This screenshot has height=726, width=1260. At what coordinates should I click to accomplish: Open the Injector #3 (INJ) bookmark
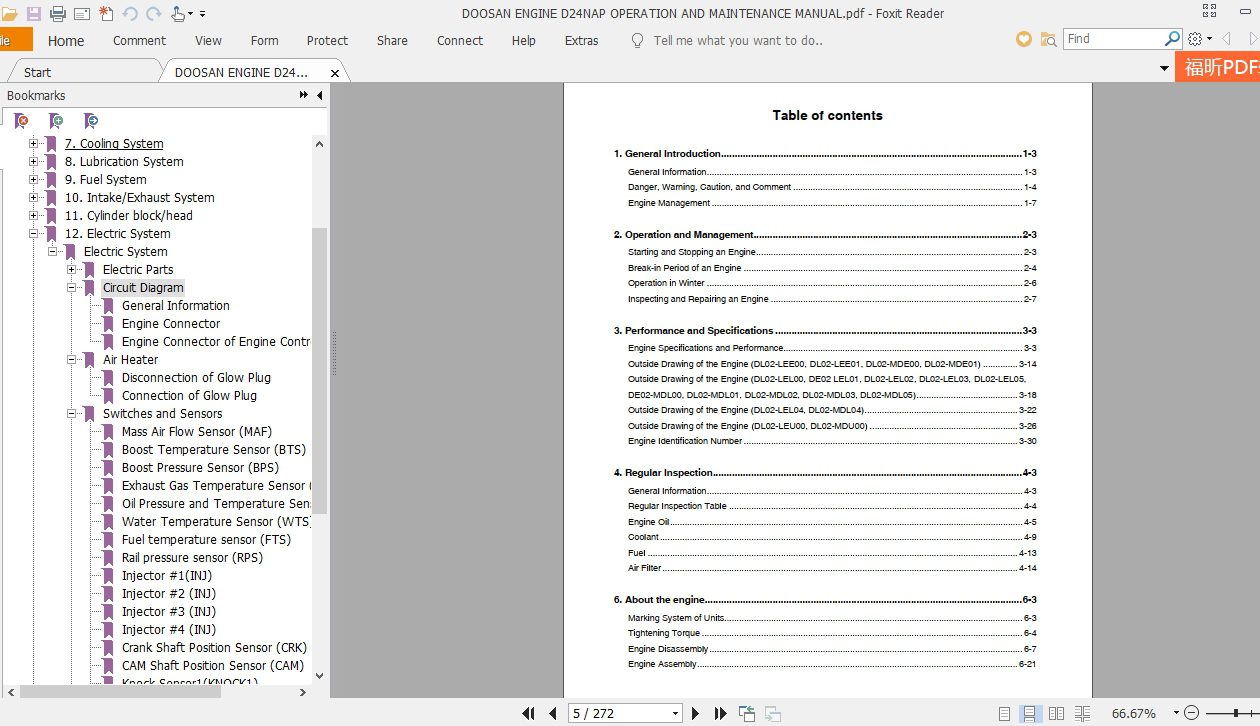click(x=169, y=612)
